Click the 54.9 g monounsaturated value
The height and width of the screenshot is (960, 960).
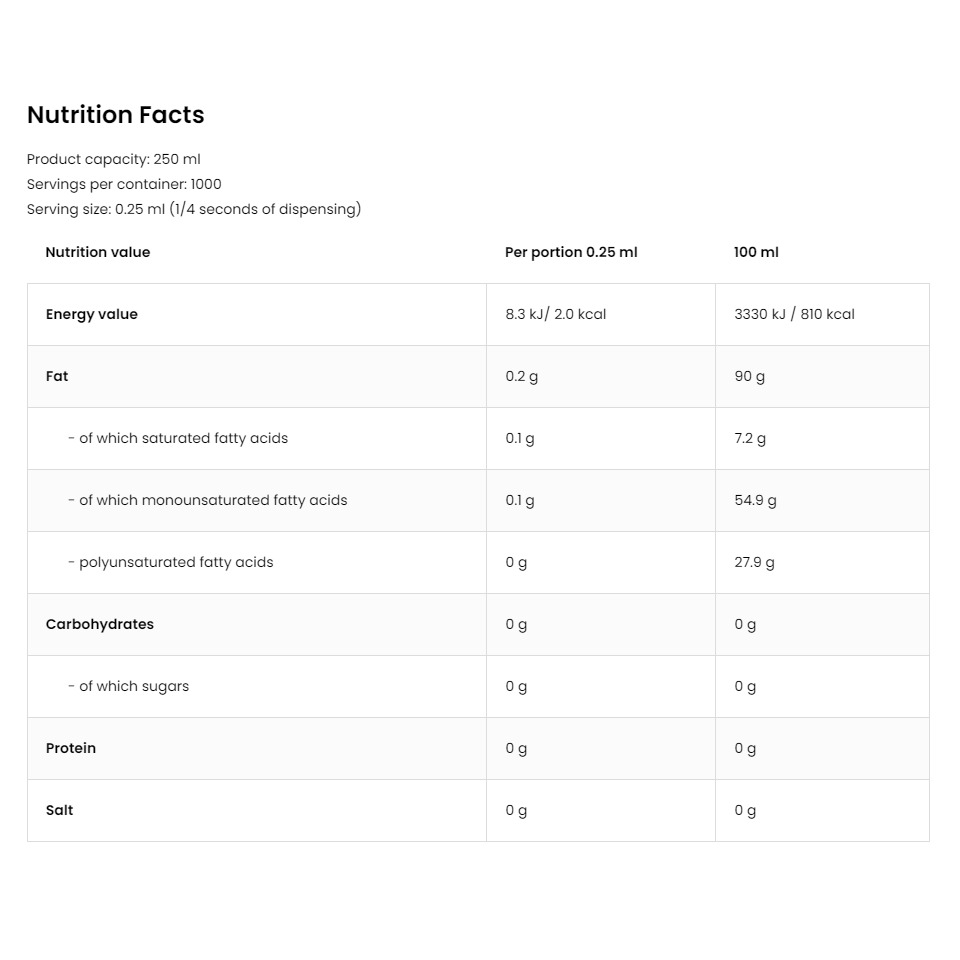click(756, 501)
